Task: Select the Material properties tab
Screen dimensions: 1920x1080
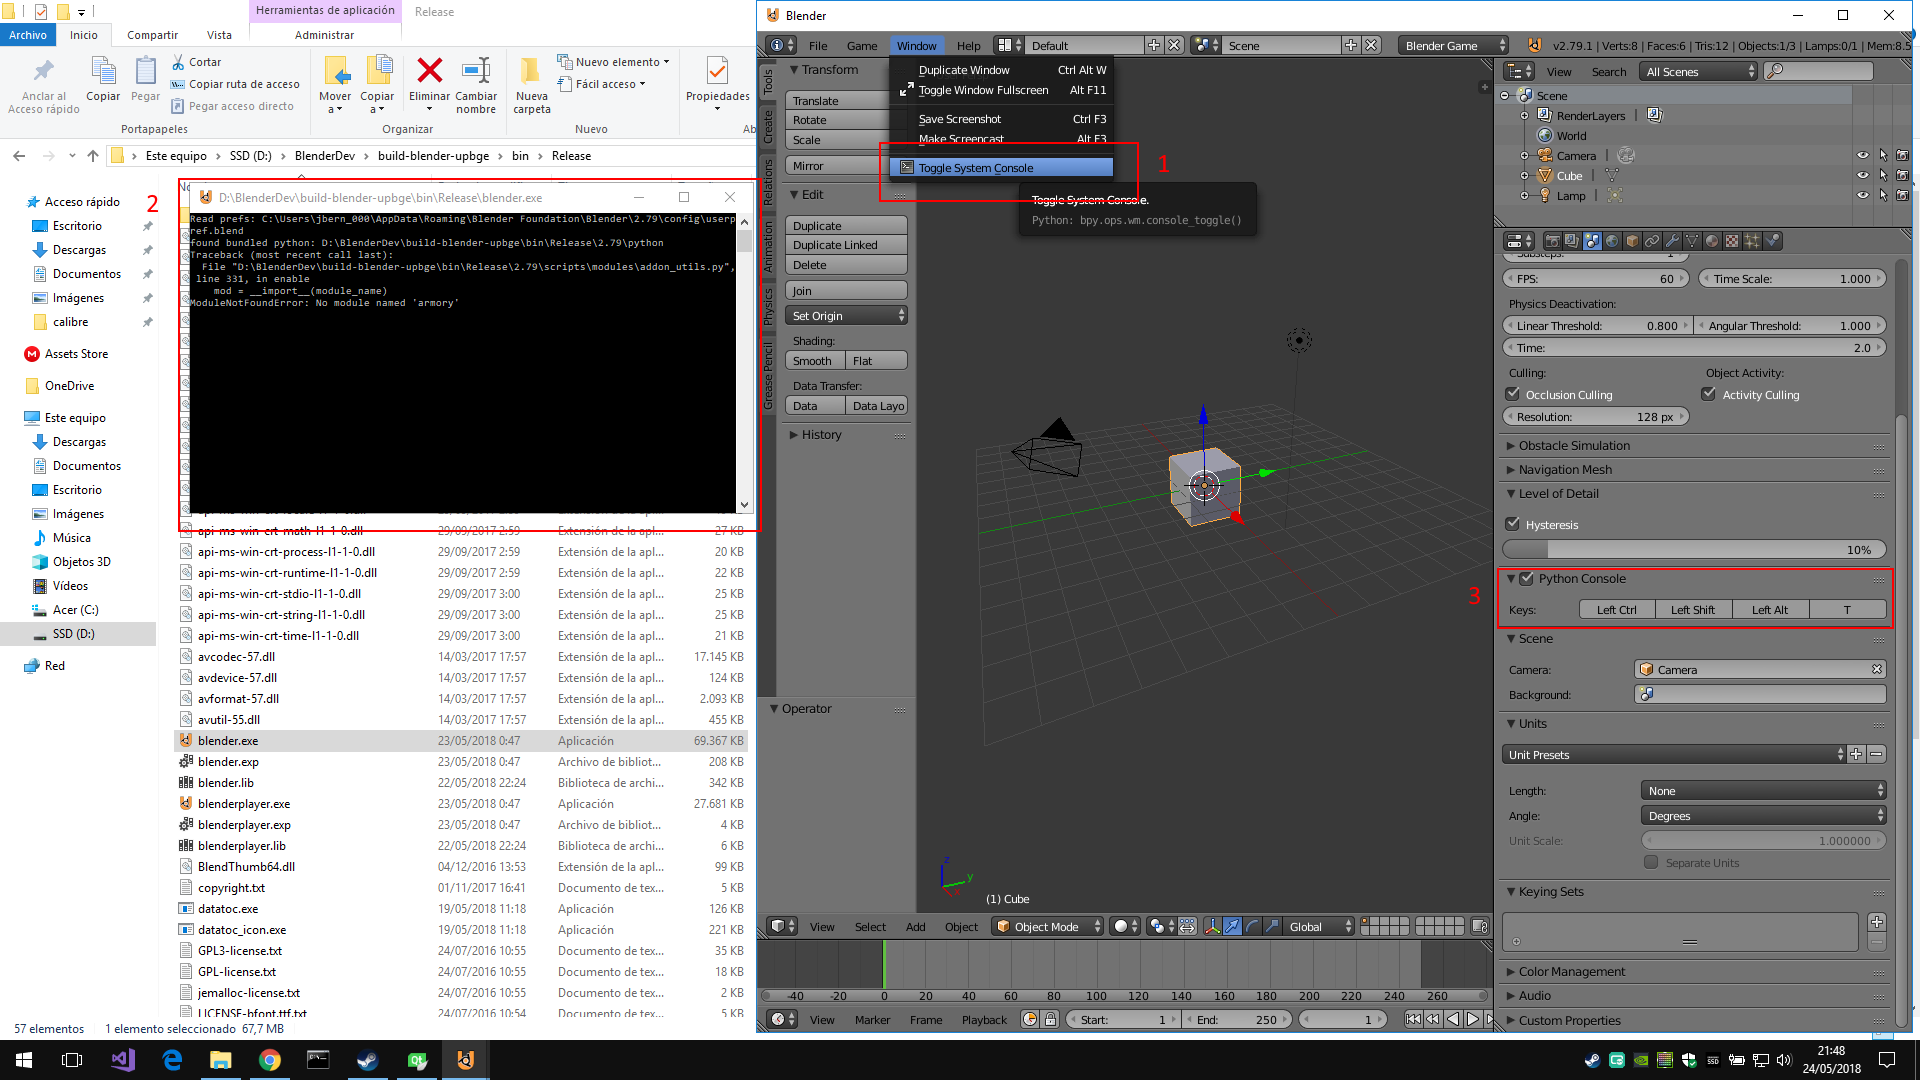Action: pos(1710,241)
